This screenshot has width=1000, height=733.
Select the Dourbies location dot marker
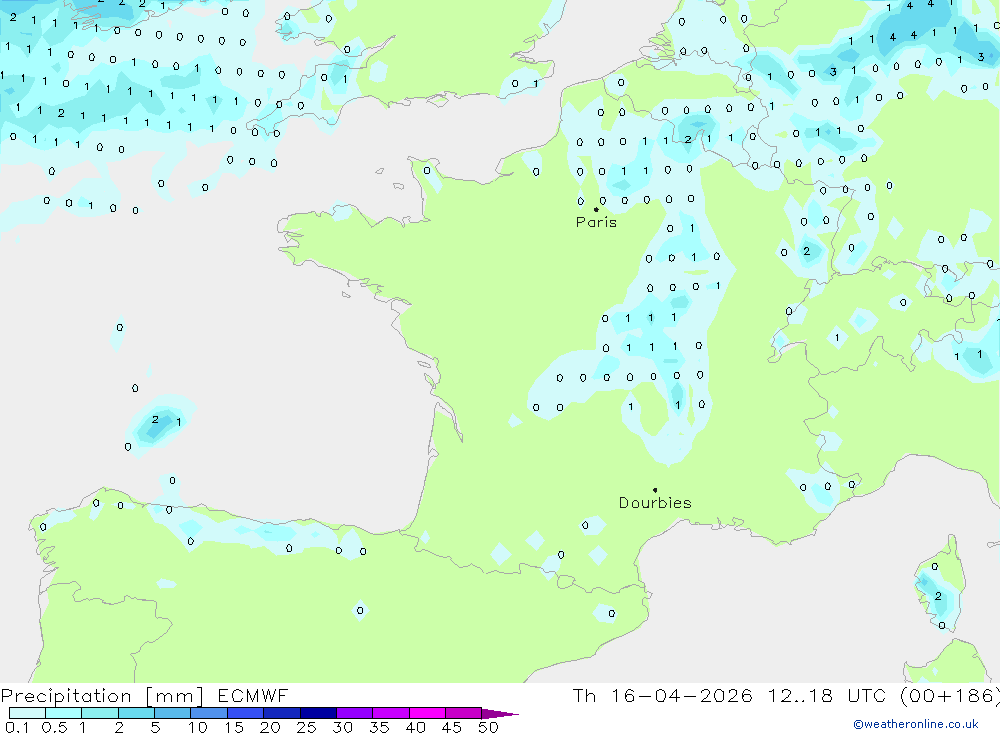[x=655, y=490]
